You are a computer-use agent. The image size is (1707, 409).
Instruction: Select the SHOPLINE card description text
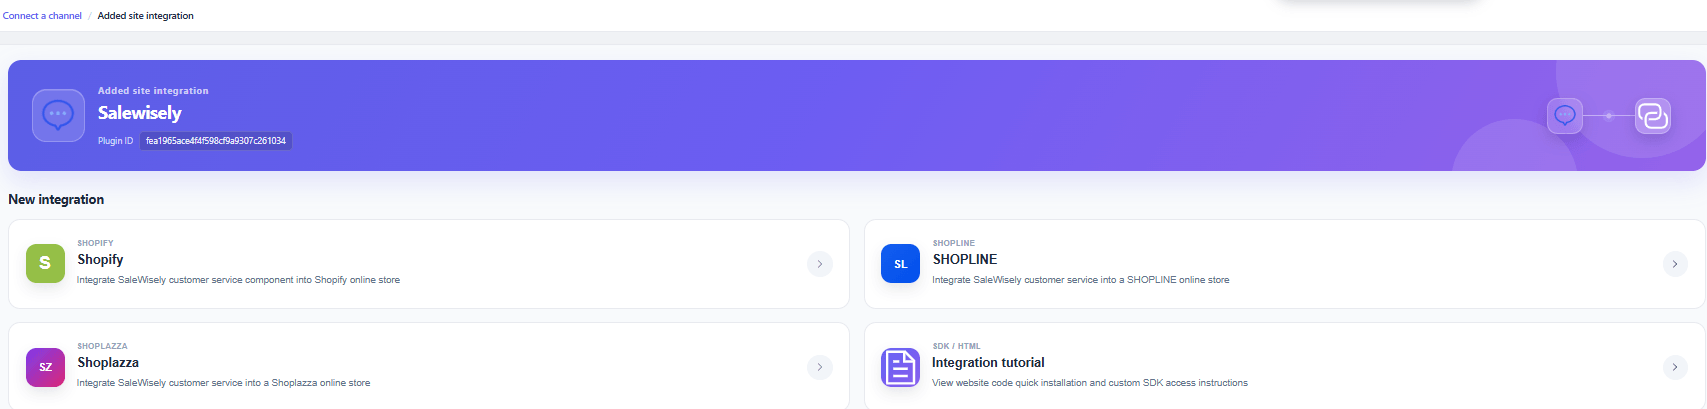click(x=1081, y=280)
